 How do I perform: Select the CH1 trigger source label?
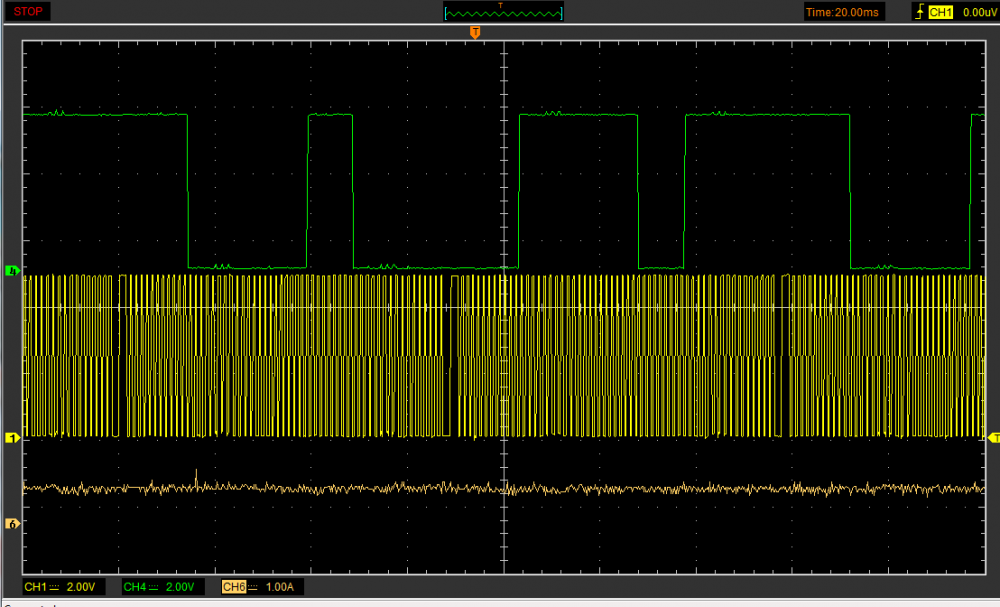[x=940, y=12]
